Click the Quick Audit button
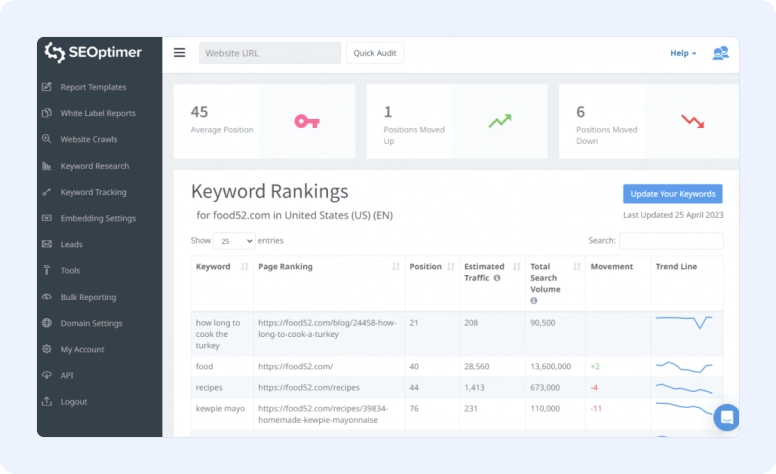This screenshot has height=474, width=776. coord(375,53)
